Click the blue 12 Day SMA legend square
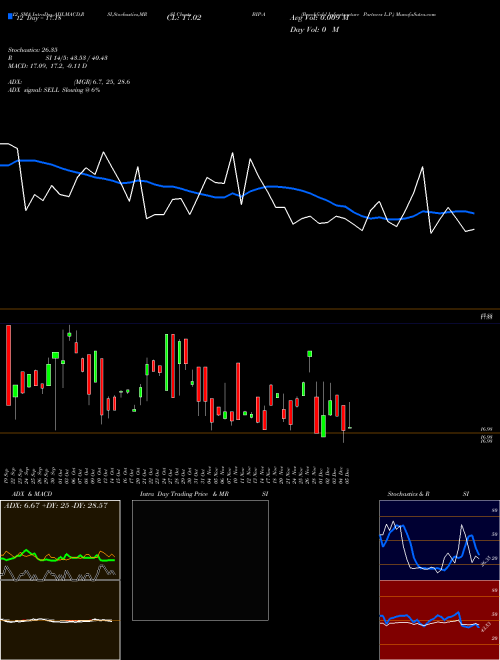Image resolution: width=500 pixels, height=660 pixels. click(11, 17)
